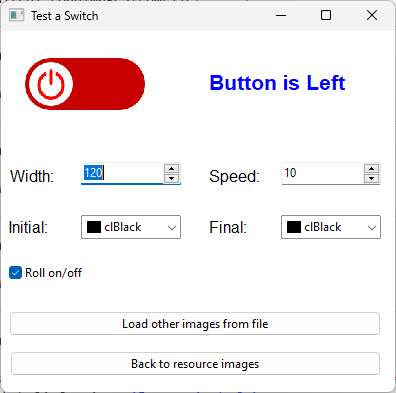Click the 'Test a Switch' title text
The height and width of the screenshot is (393, 396).
pos(65,16)
